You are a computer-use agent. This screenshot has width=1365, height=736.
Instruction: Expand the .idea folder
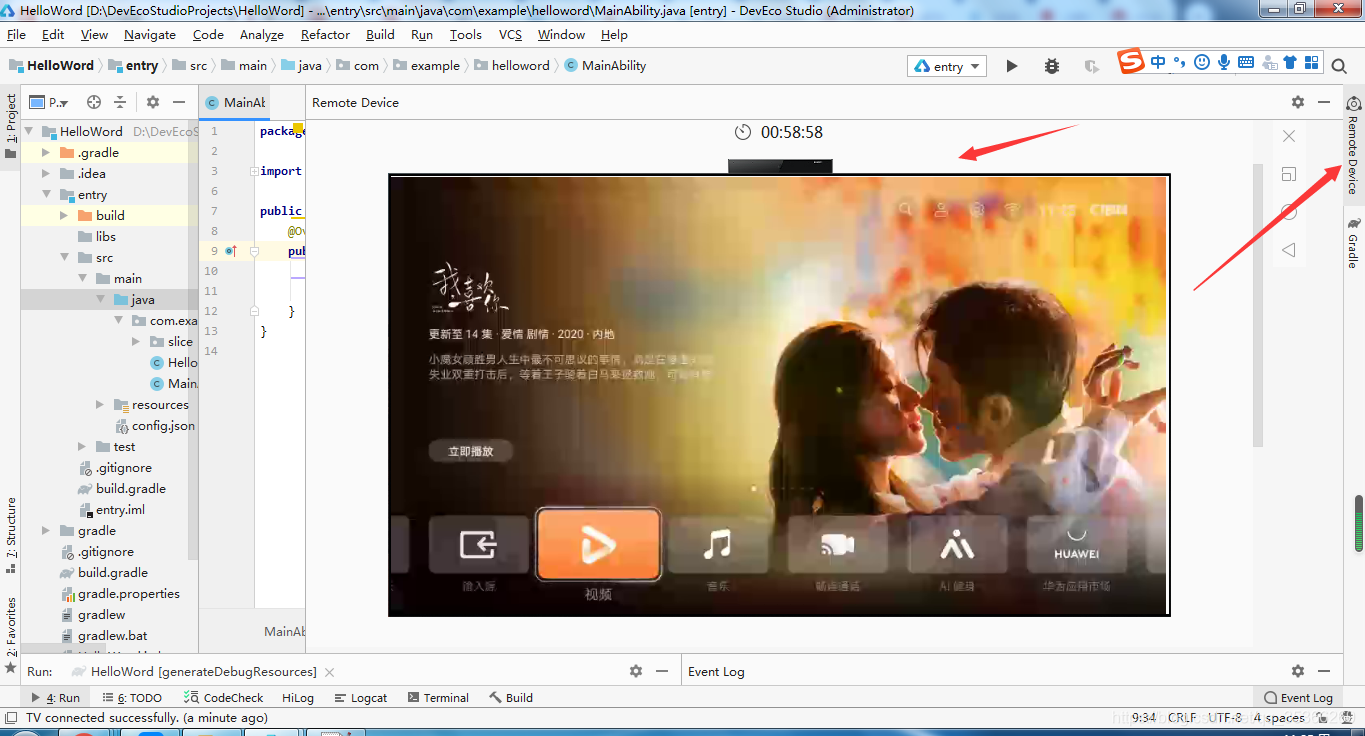[x=47, y=174]
